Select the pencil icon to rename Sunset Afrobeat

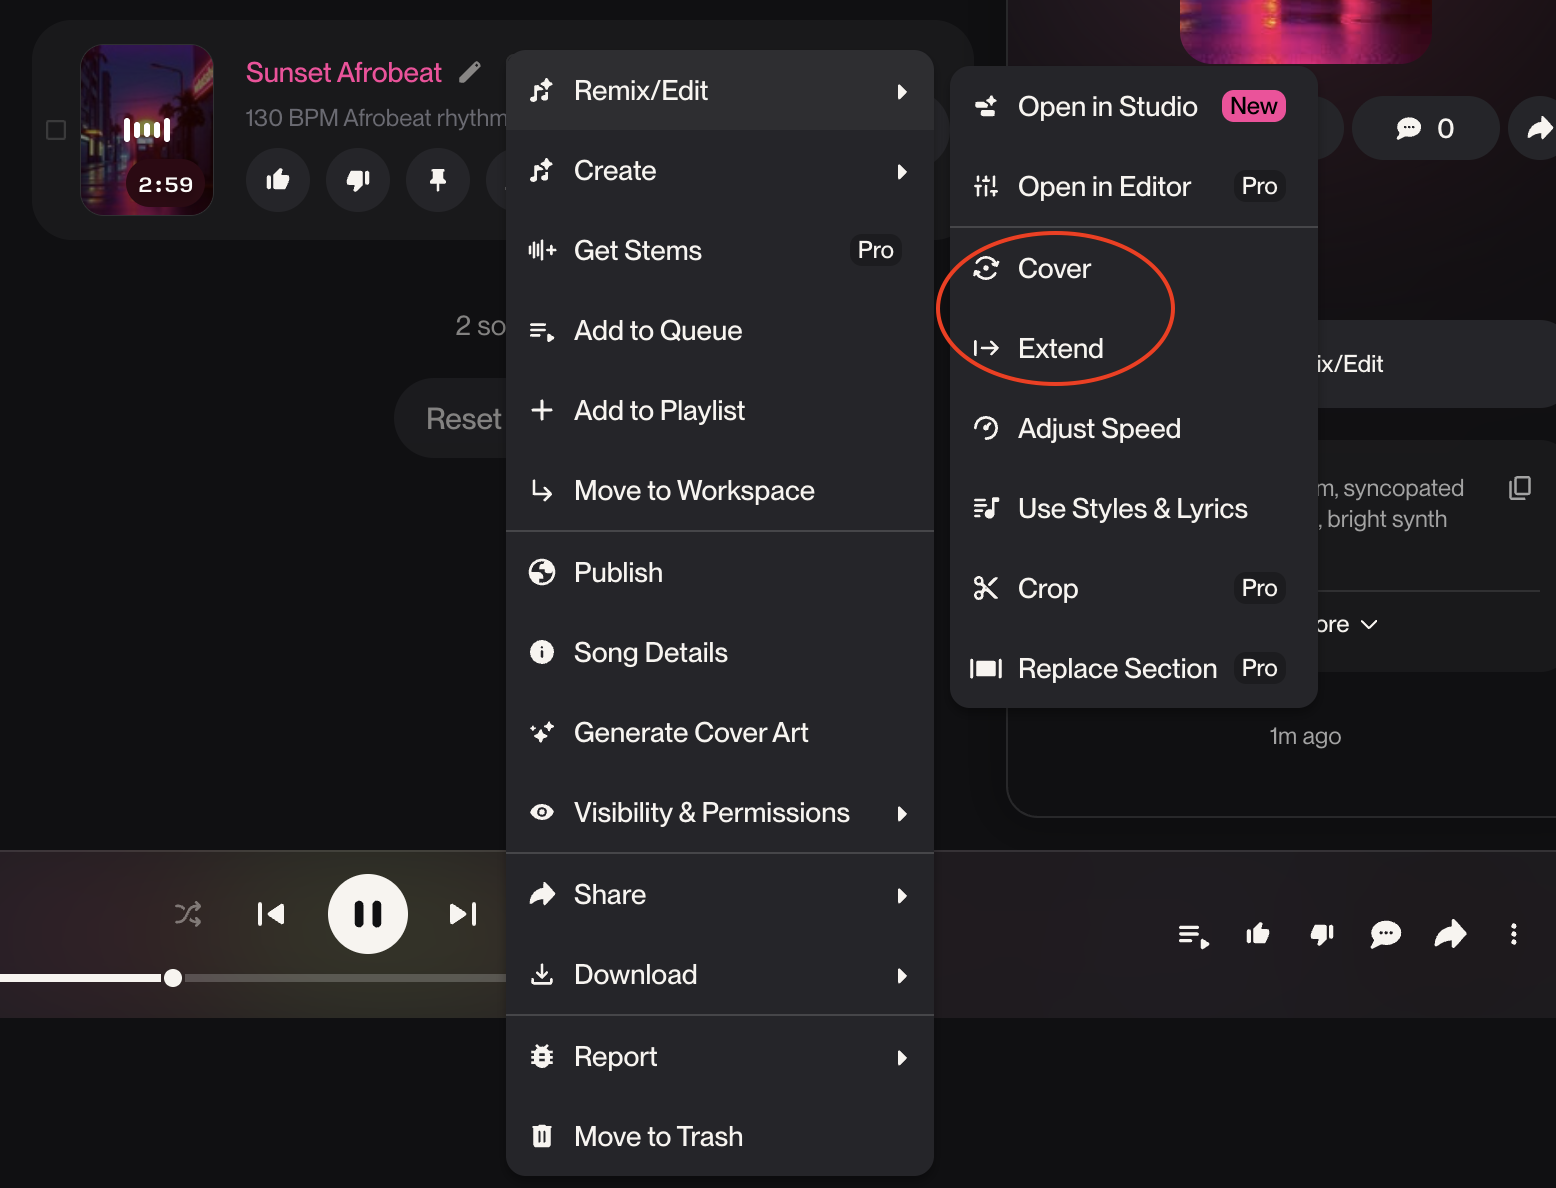point(470,71)
